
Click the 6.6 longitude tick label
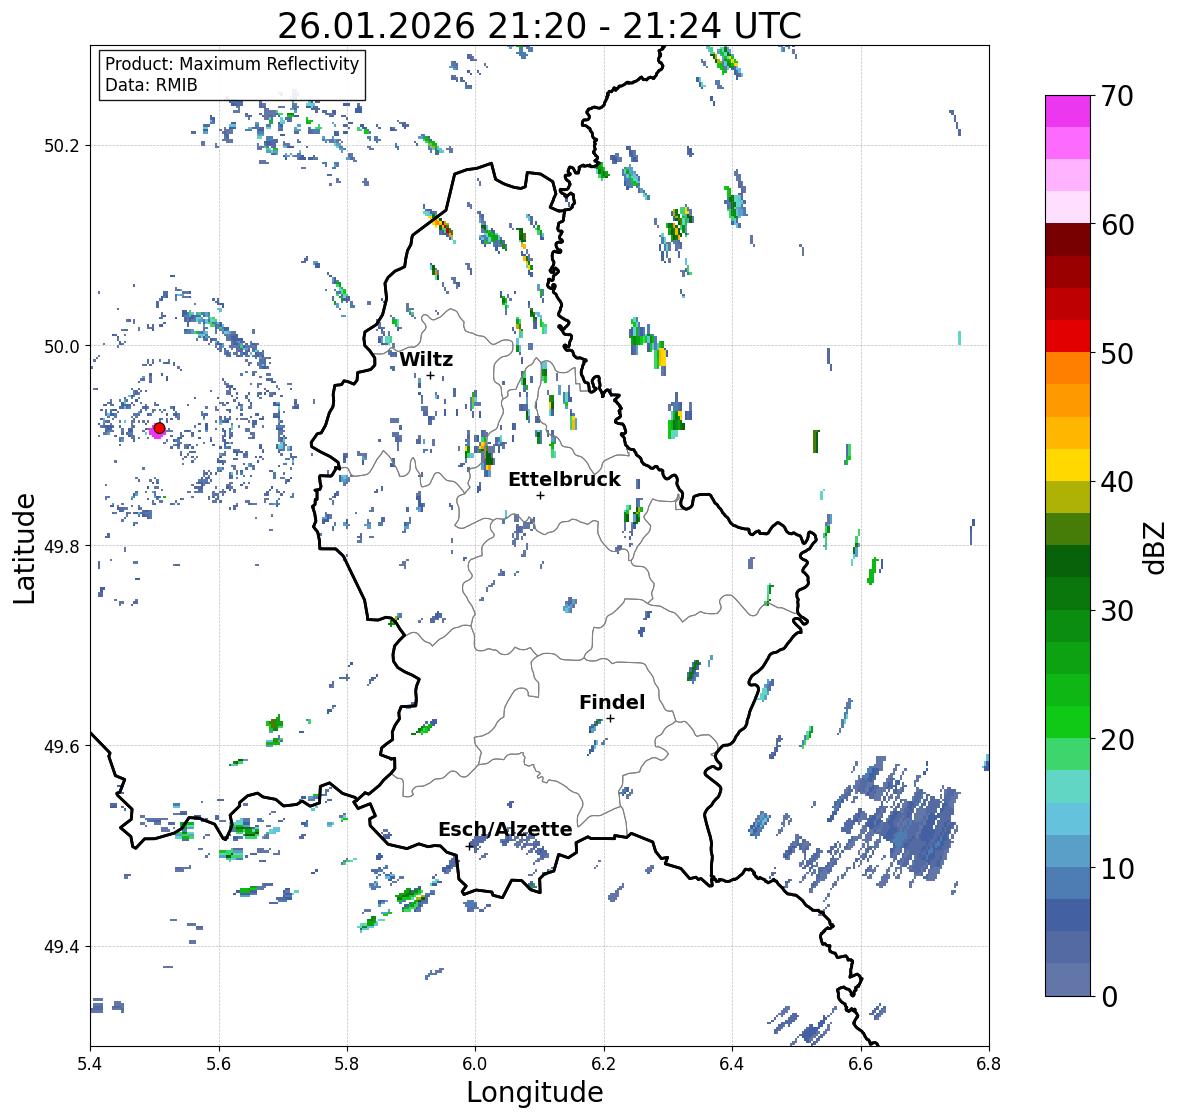pyautogui.click(x=861, y=1063)
